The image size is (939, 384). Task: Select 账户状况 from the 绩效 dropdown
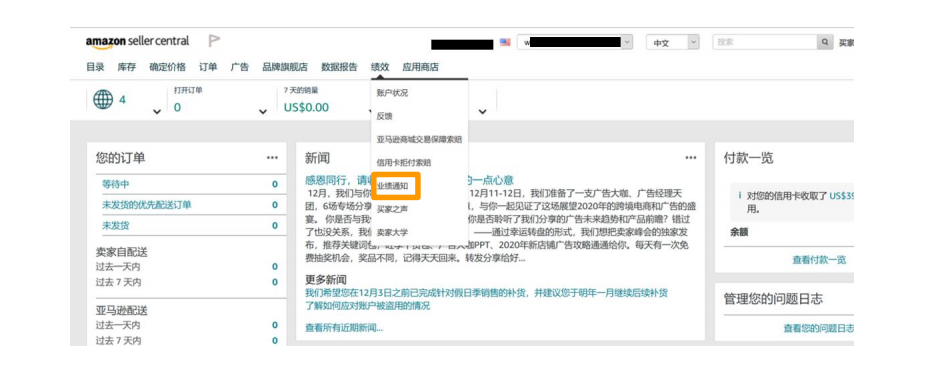(392, 93)
